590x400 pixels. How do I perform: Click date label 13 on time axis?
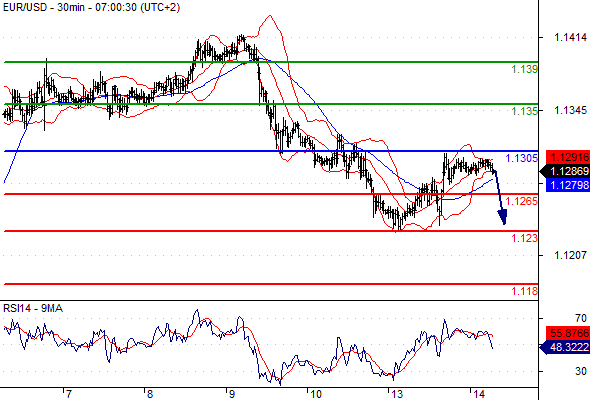397,394
